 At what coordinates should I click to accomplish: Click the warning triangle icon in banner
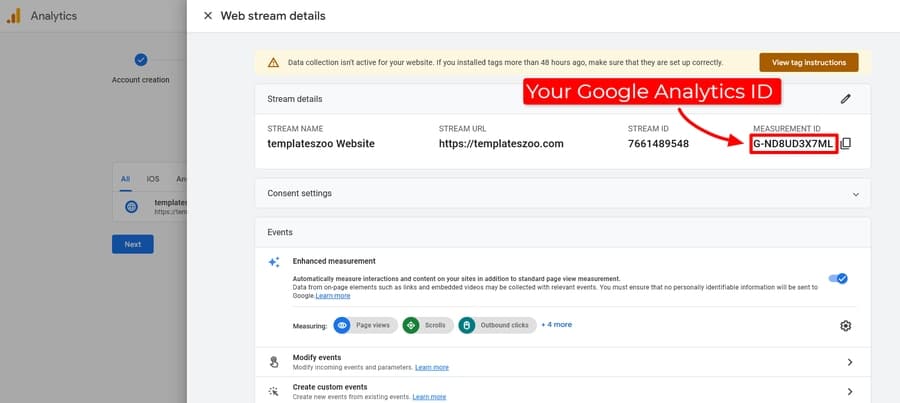[x=274, y=63]
